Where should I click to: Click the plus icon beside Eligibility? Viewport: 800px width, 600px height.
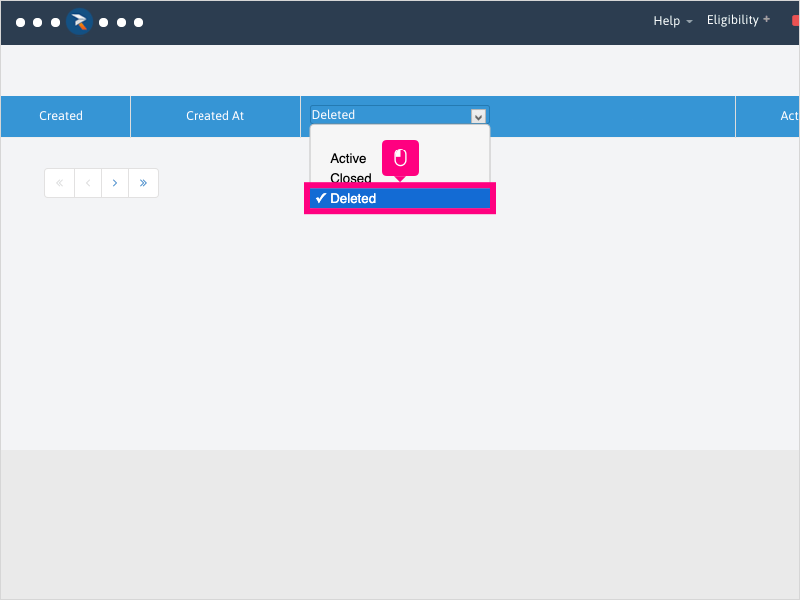point(766,19)
